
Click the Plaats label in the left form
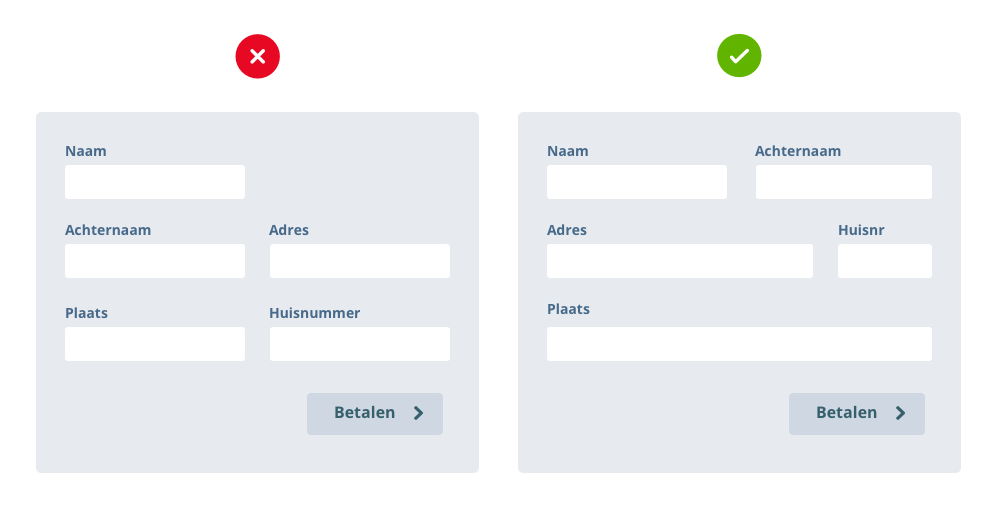click(x=86, y=313)
